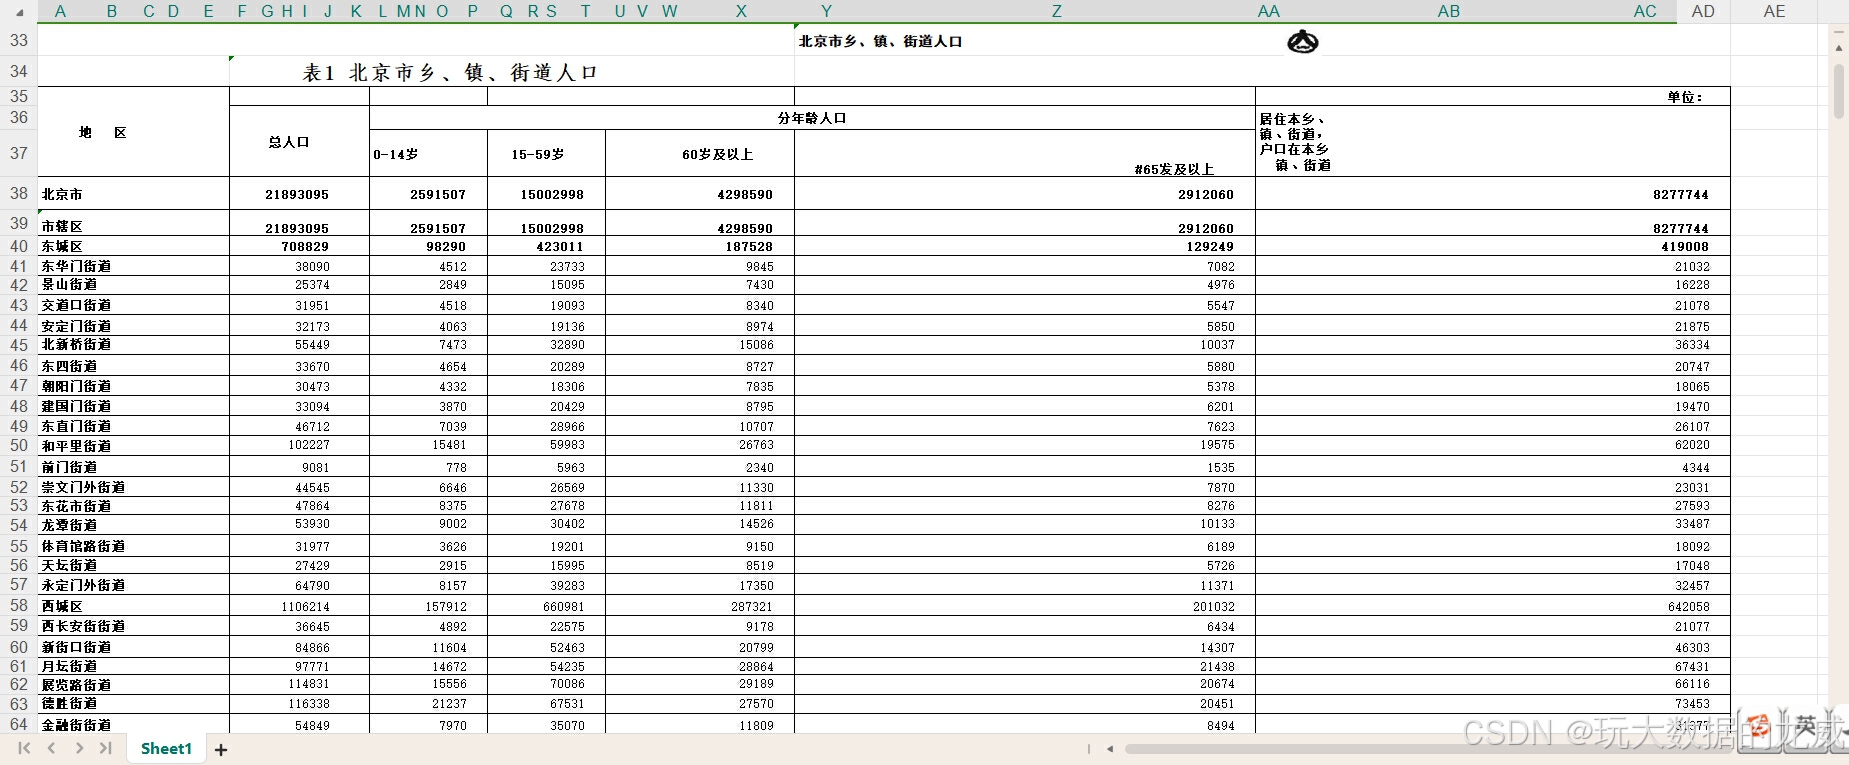Image resolution: width=1849 pixels, height=765 pixels.
Task: Select row header 38
Action: [x=19, y=193]
